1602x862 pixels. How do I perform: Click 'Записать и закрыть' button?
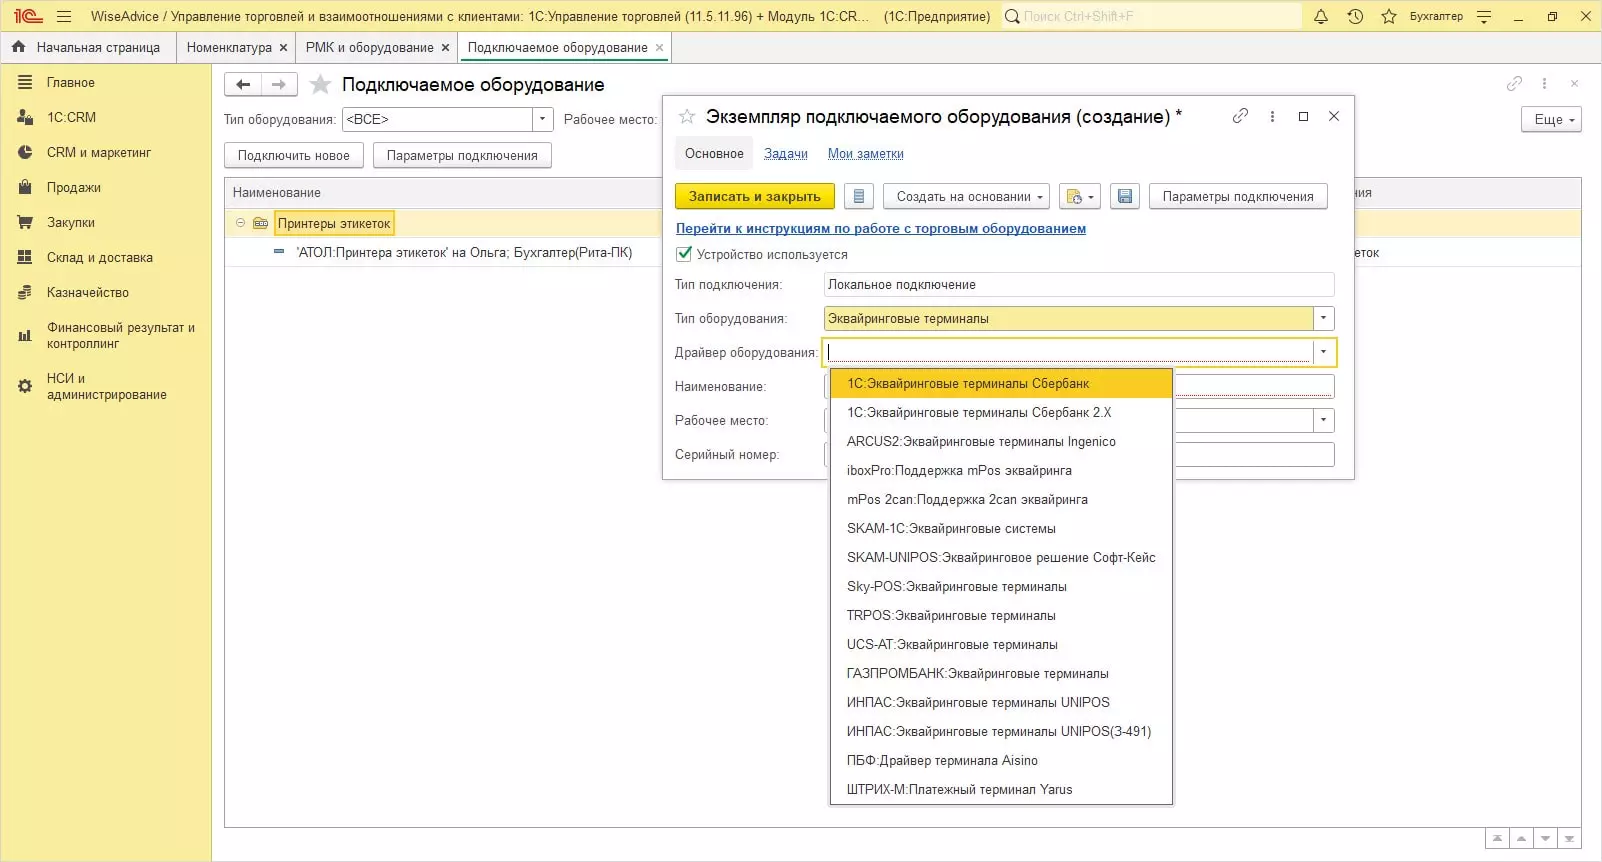pyautogui.click(x=754, y=197)
